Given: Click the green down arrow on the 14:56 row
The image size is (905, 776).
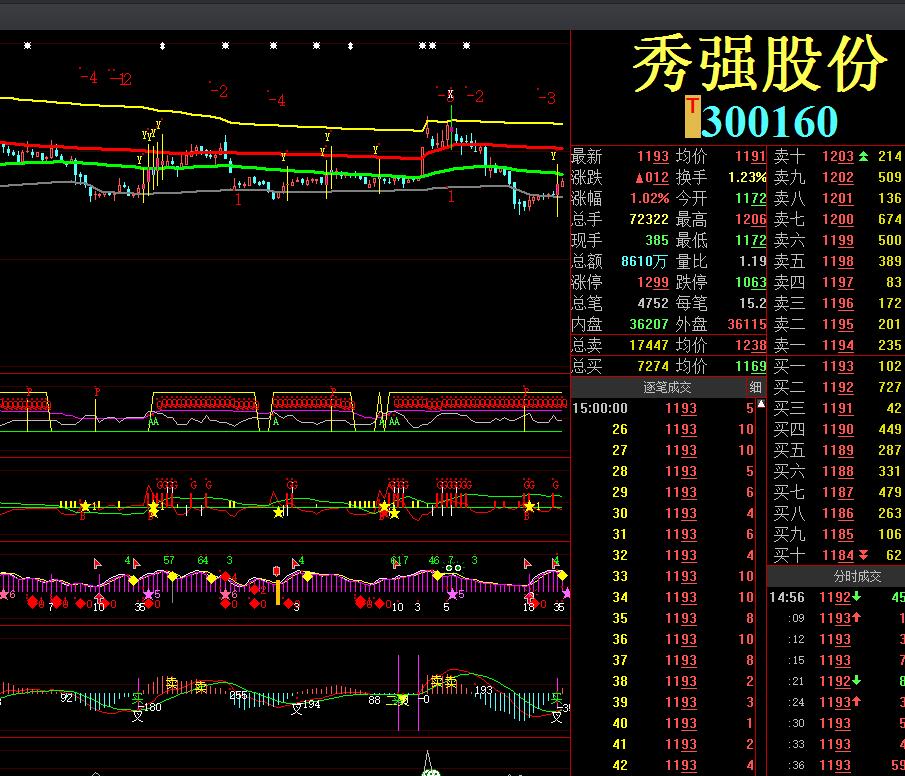Looking at the screenshot, I should pos(856,596).
